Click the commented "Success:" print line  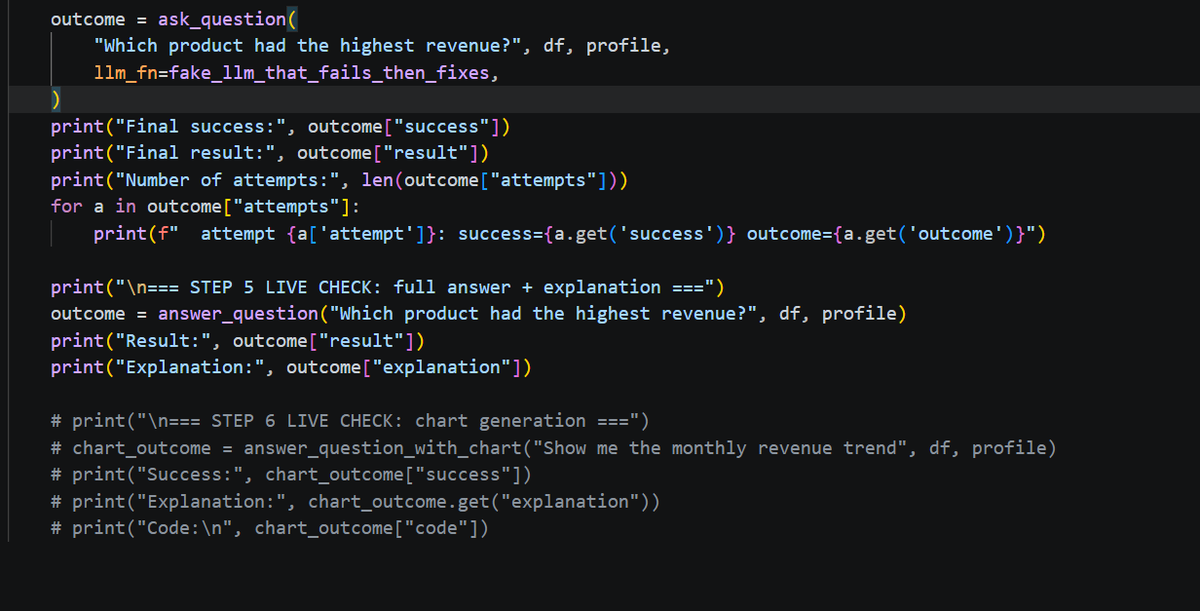(x=291, y=475)
